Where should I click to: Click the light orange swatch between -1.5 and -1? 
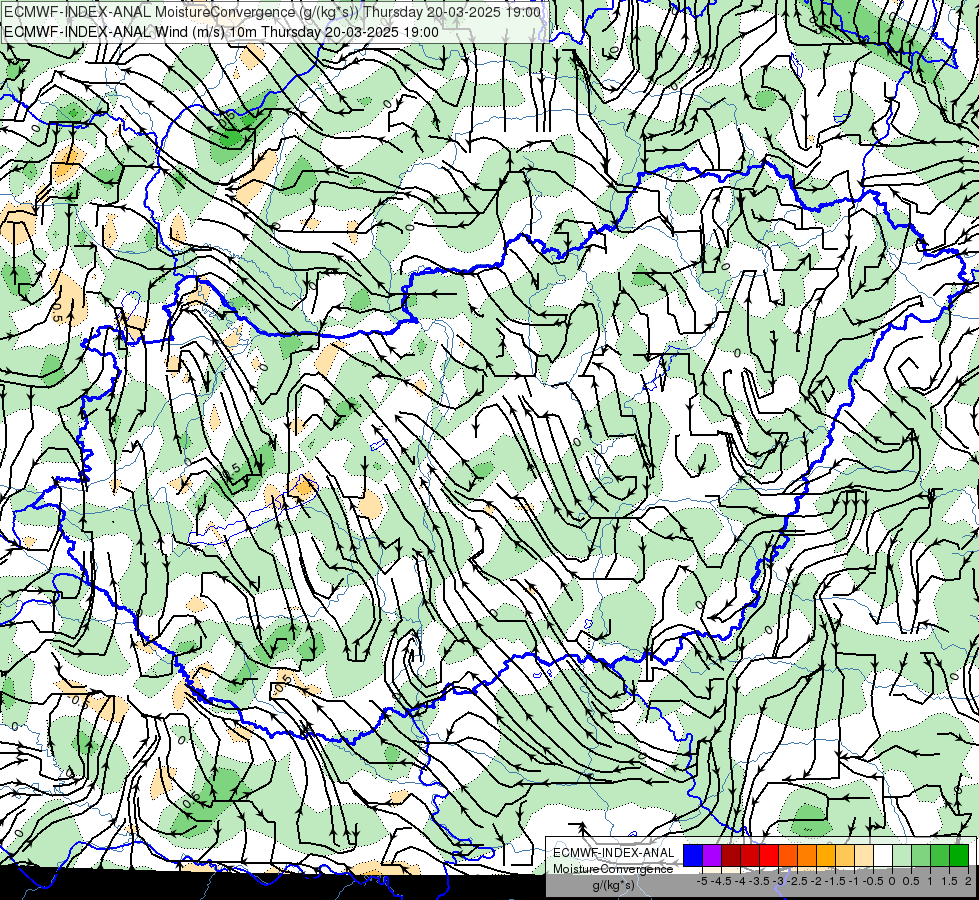845,856
